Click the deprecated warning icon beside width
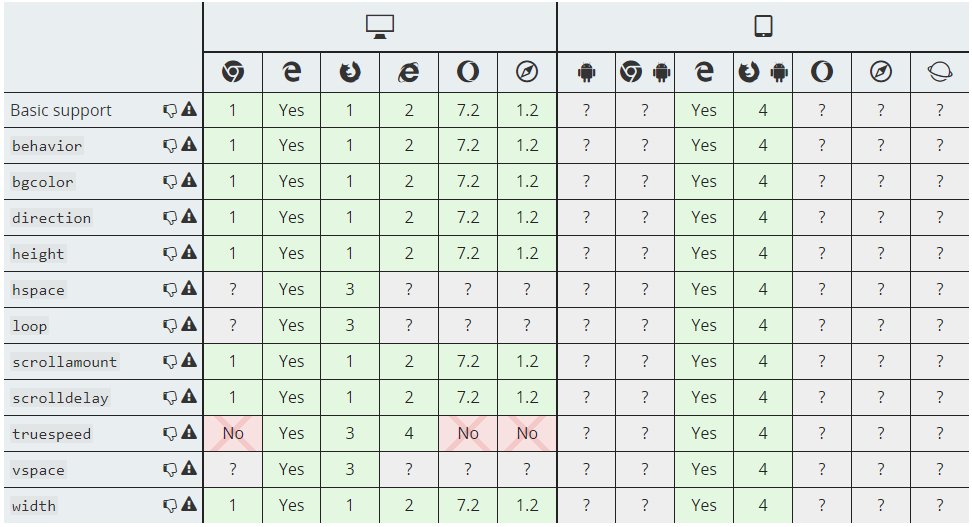 click(x=189, y=505)
